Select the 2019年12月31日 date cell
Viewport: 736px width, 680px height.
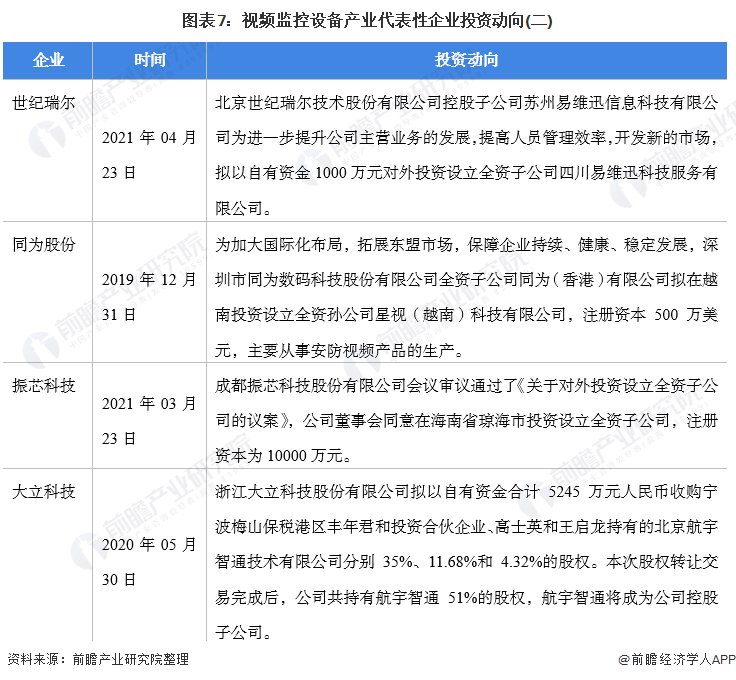click(x=150, y=297)
